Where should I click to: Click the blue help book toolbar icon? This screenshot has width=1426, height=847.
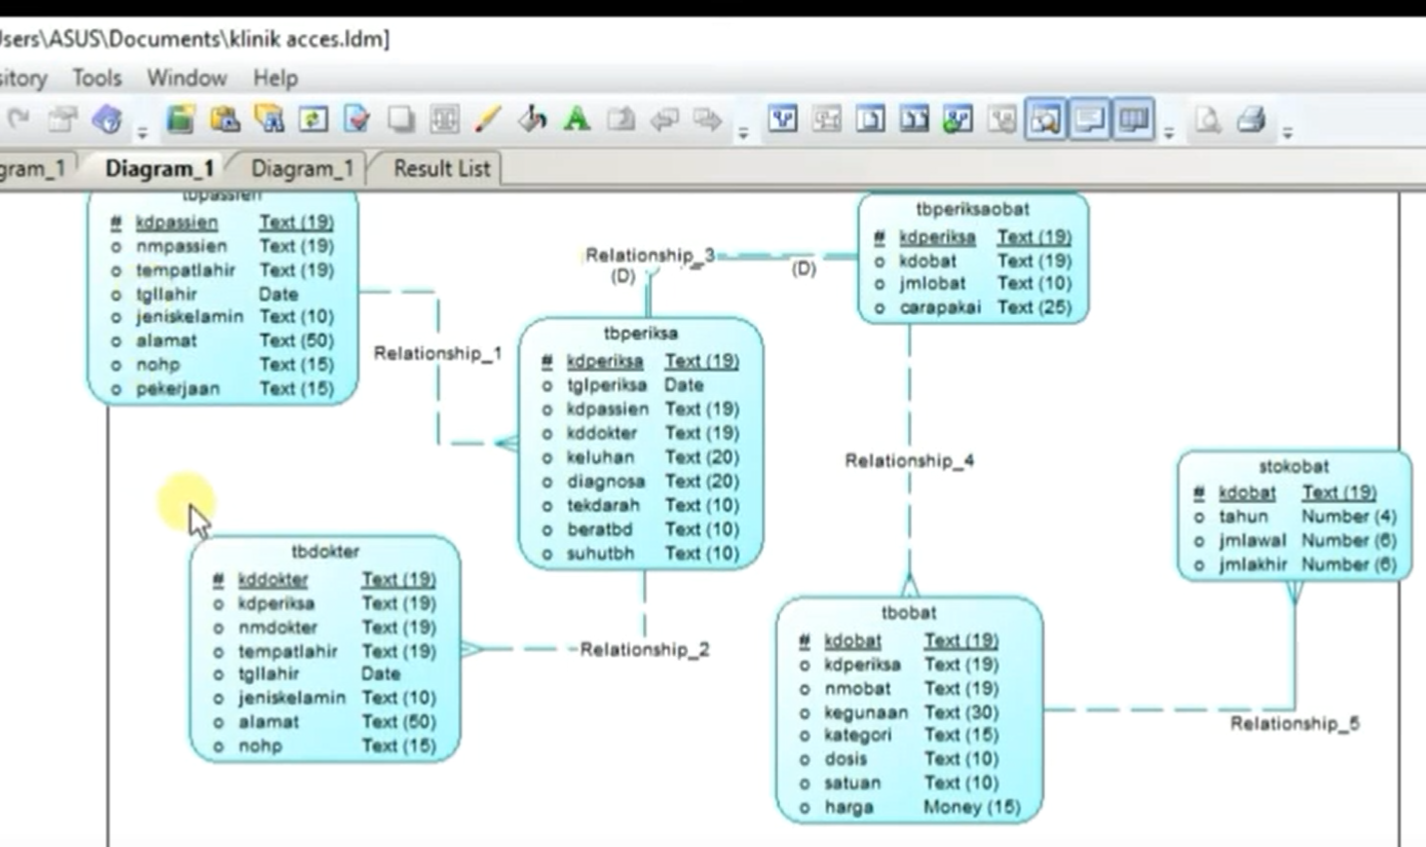click(x=107, y=120)
